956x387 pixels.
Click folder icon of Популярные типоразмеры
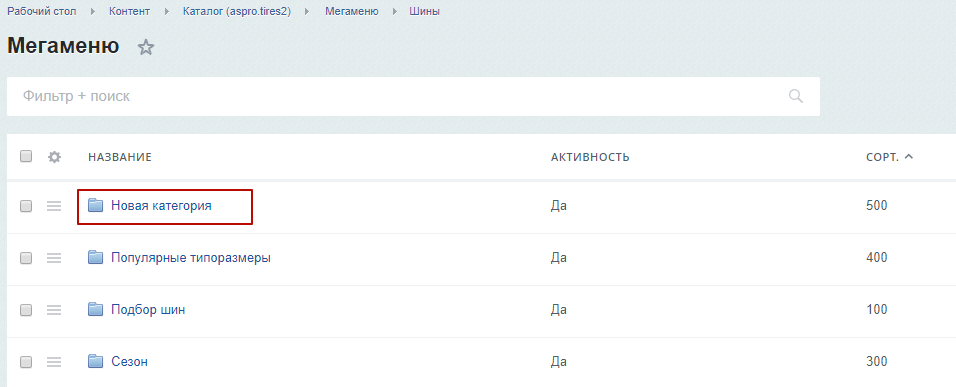click(96, 257)
